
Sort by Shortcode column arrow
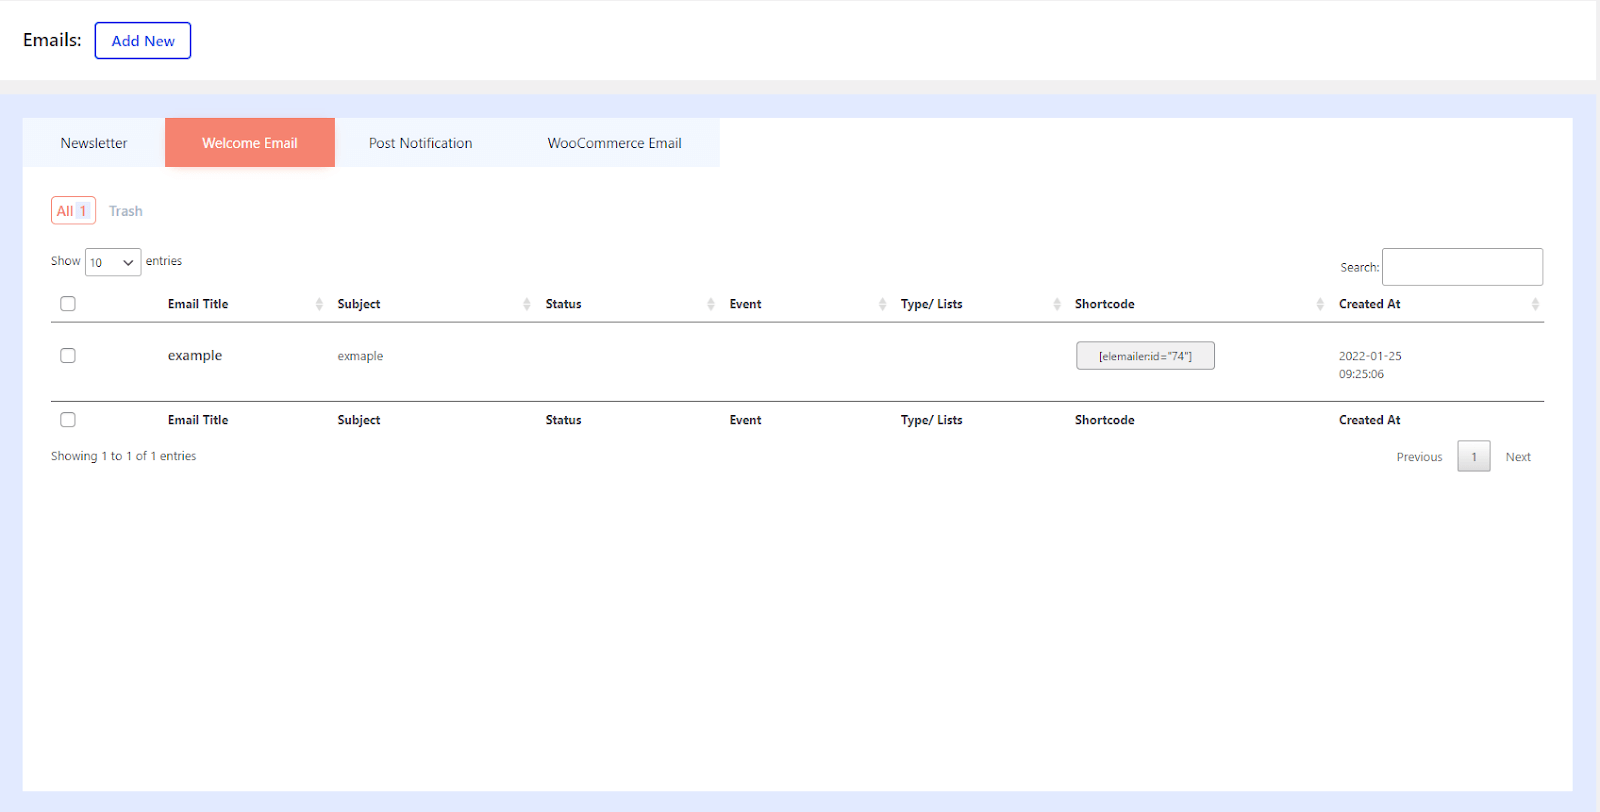pos(1320,304)
